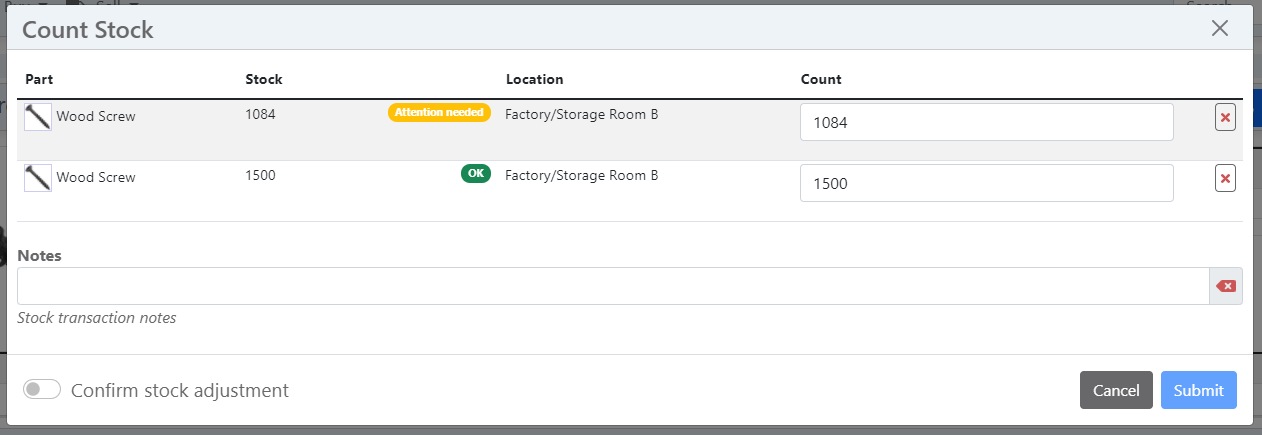The width and height of the screenshot is (1262, 435).
Task: Clear the Notes field using the red icon
Action: (x=1226, y=286)
